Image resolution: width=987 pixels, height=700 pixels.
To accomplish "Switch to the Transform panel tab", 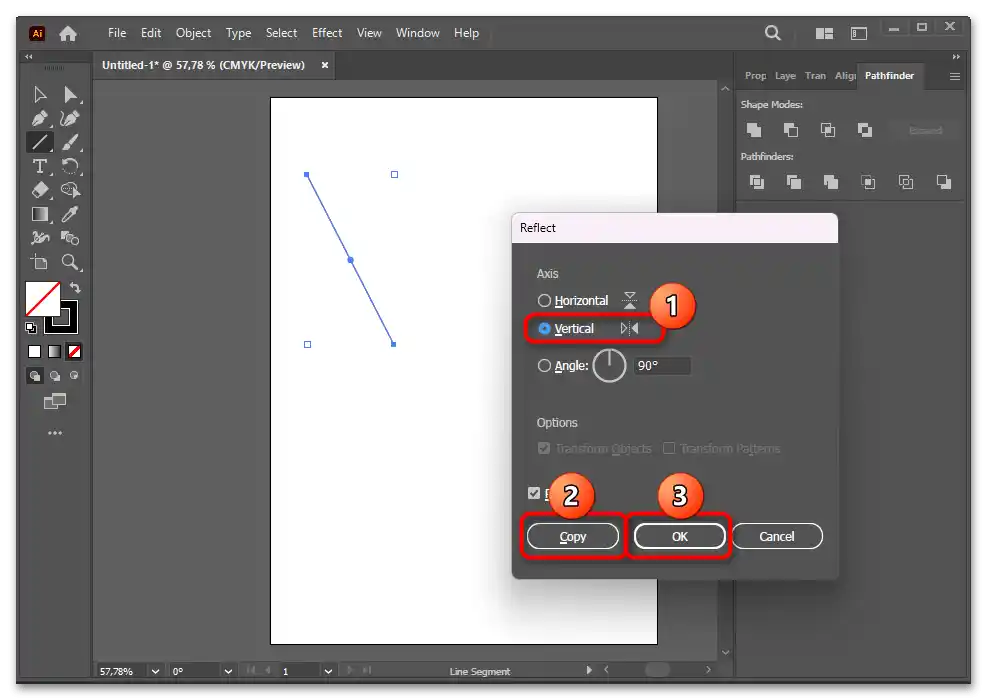I will [x=815, y=76].
